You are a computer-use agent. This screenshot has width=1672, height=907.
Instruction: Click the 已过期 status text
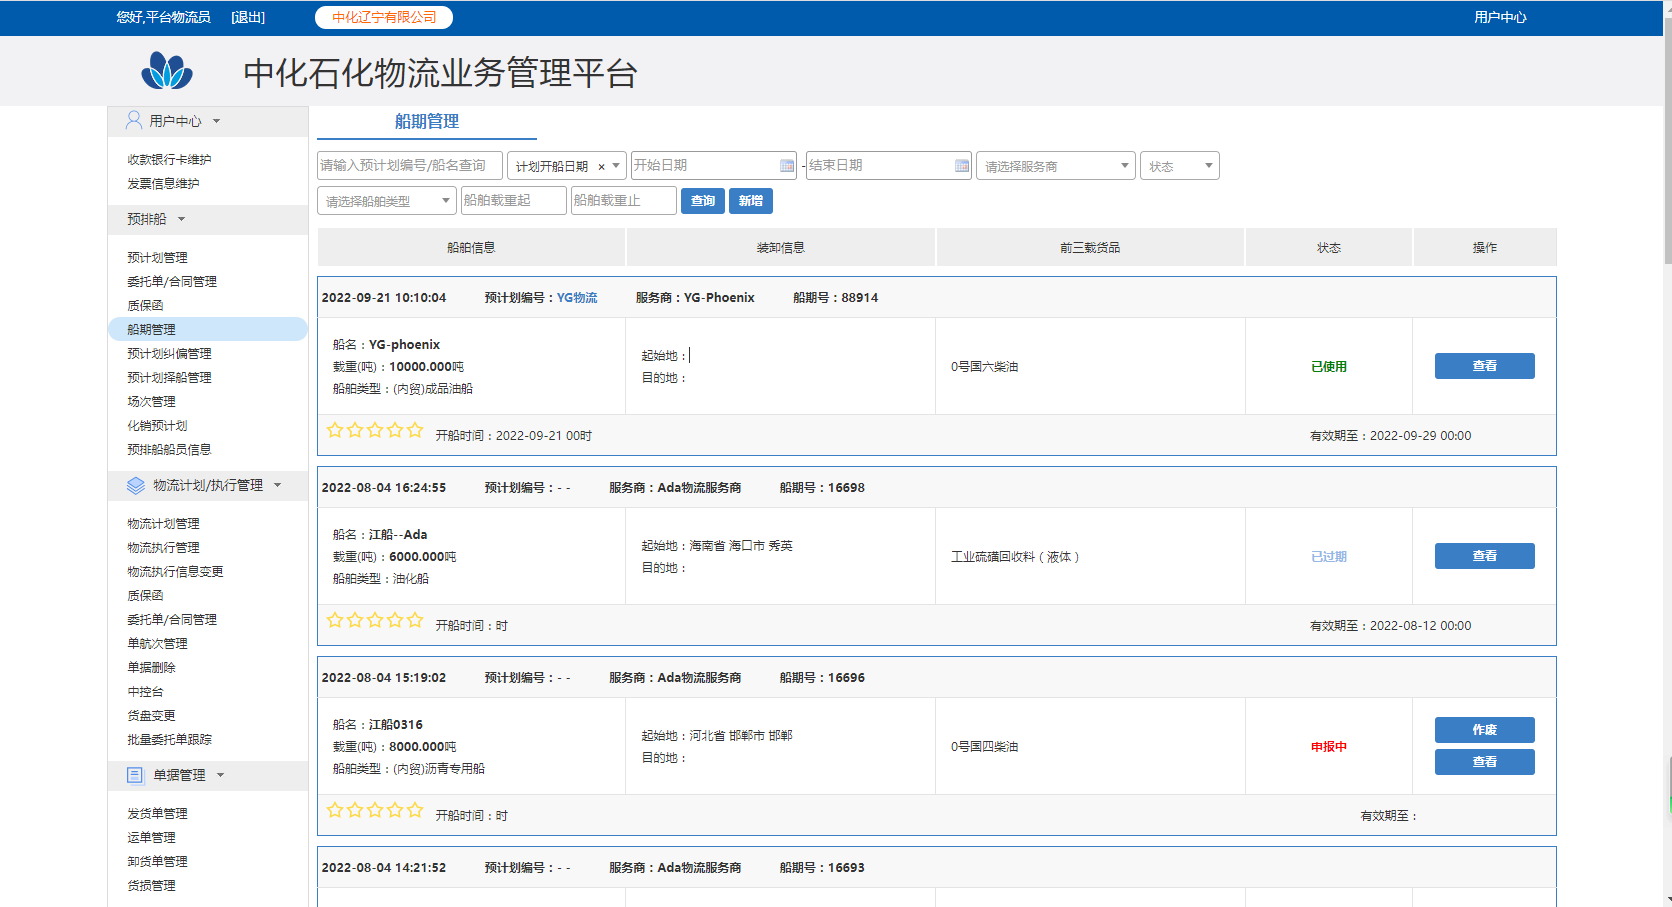[1329, 556]
